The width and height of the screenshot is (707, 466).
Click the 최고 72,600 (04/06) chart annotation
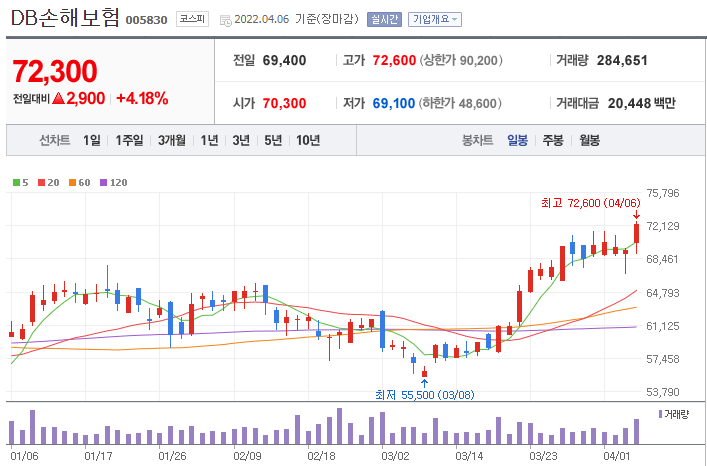point(591,203)
